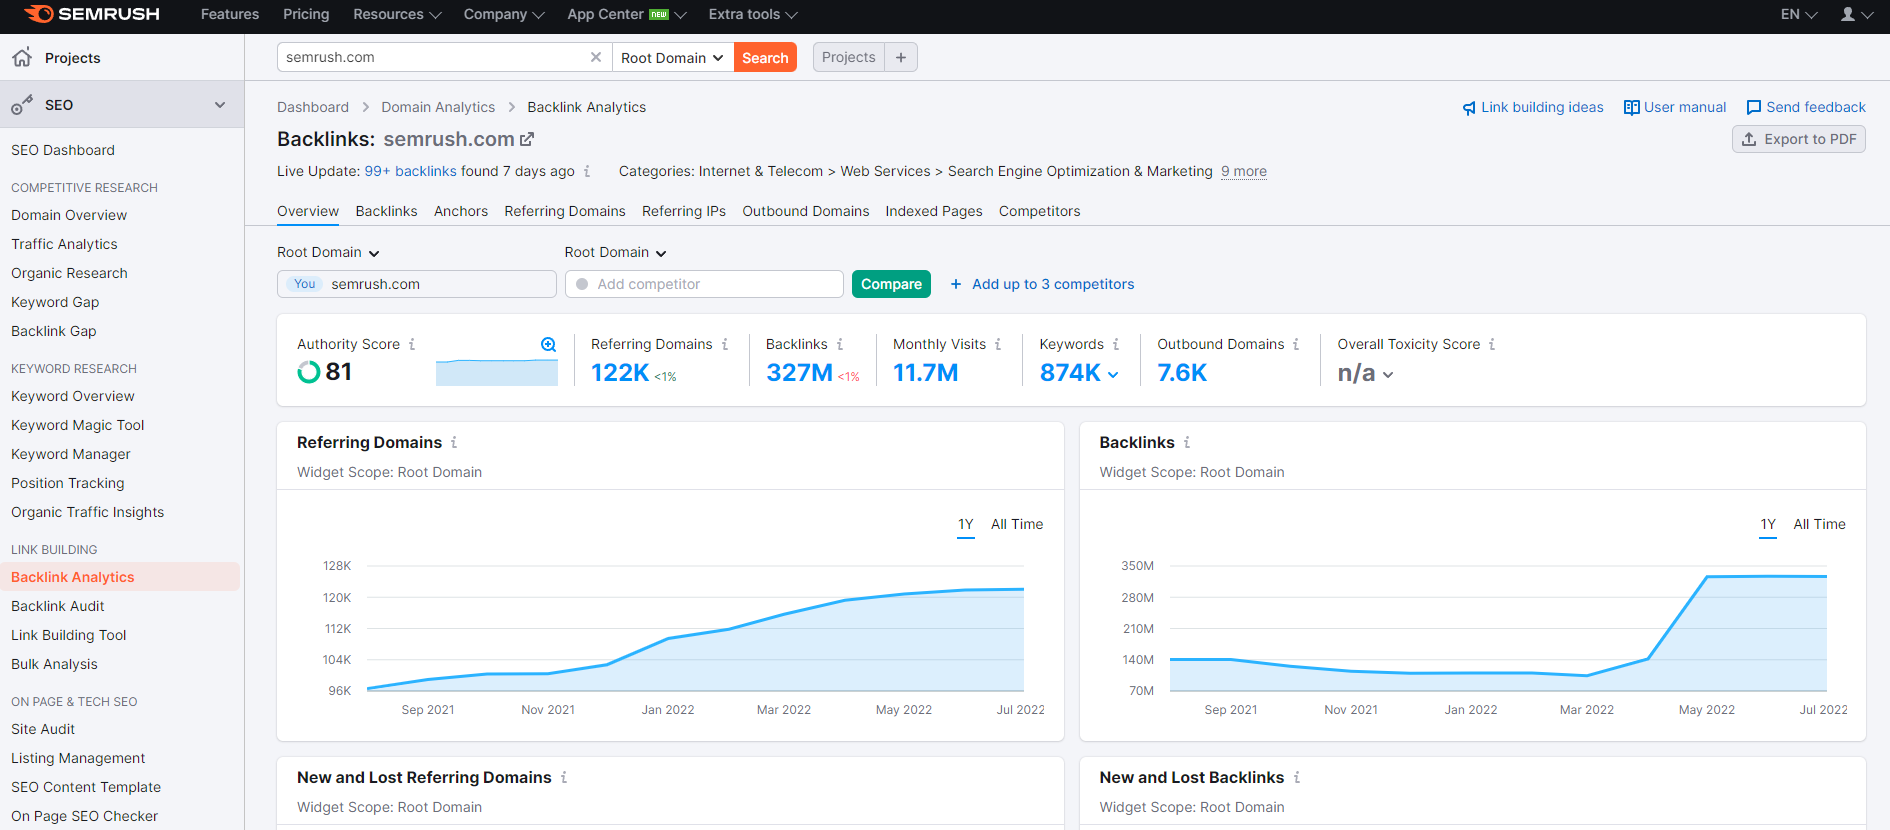Click the New and Lost Backlinks info icon
Screen dimensions: 1890x830
tap(1297, 777)
